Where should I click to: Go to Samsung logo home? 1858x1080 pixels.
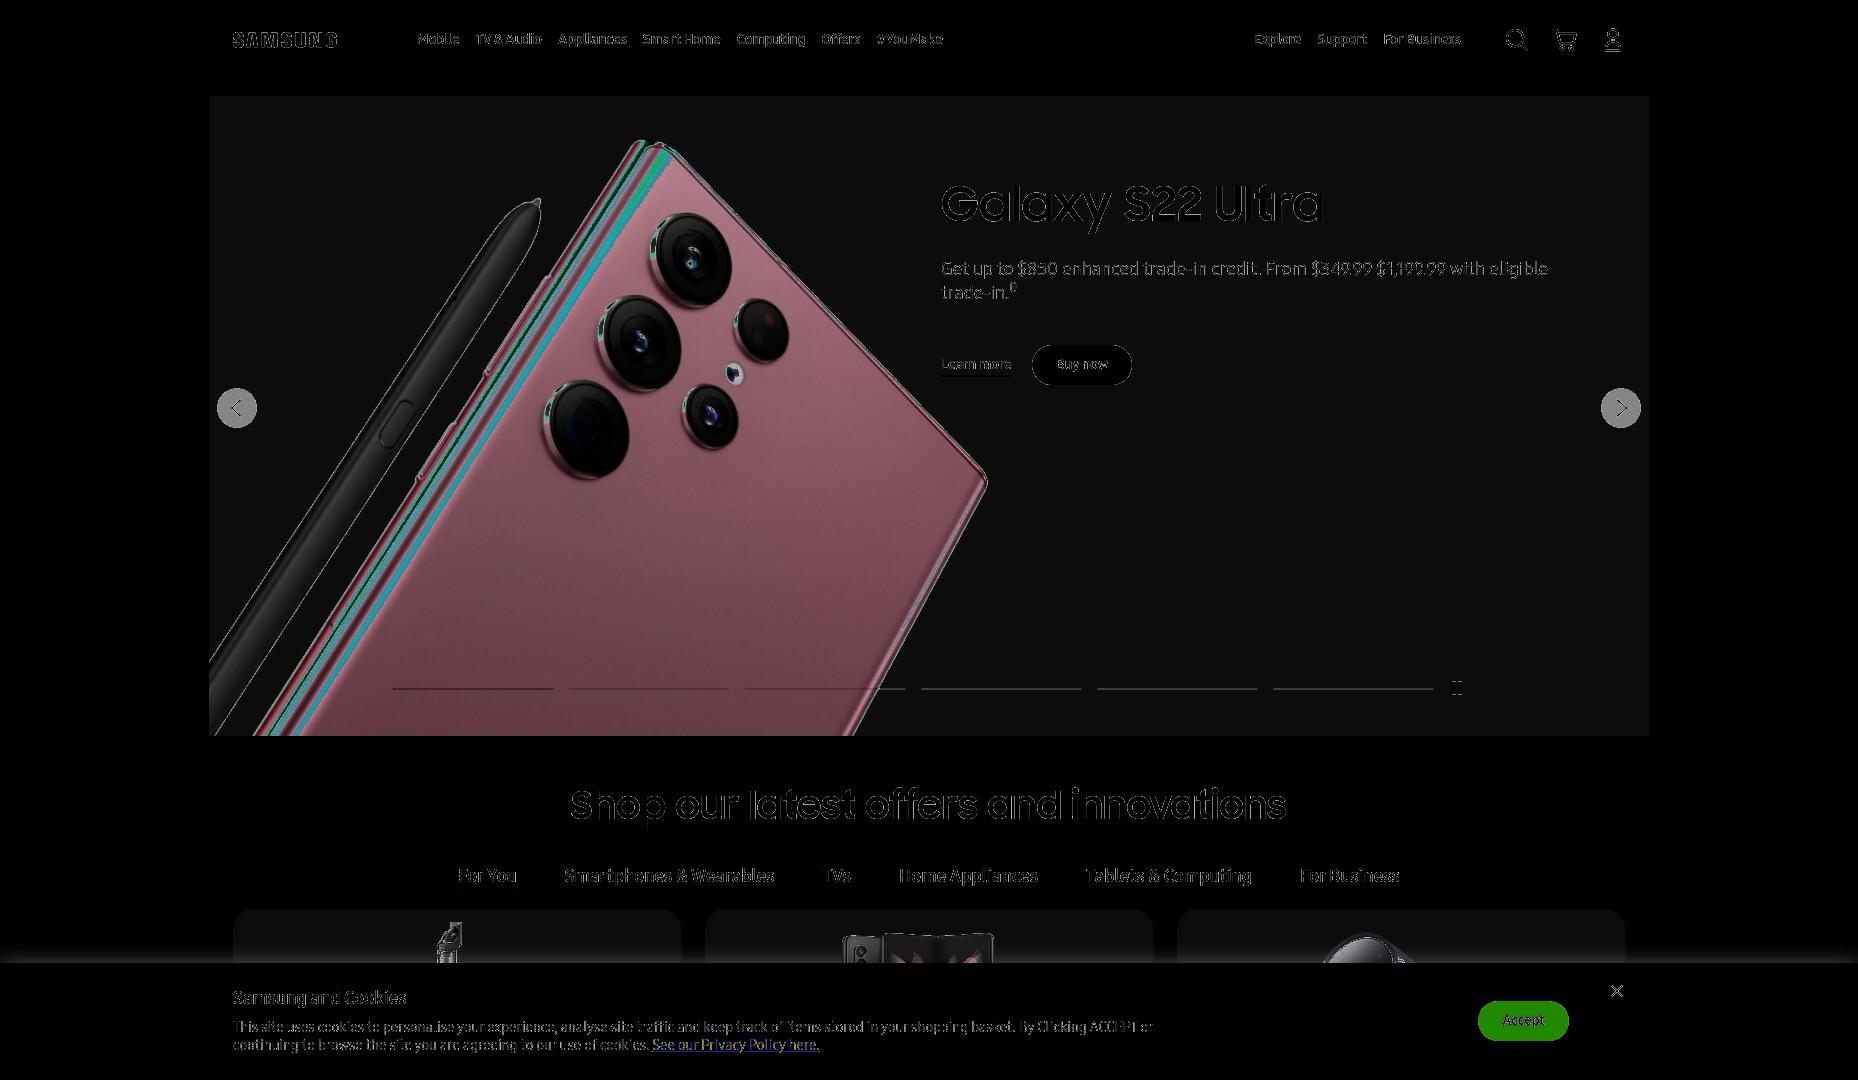click(x=285, y=40)
